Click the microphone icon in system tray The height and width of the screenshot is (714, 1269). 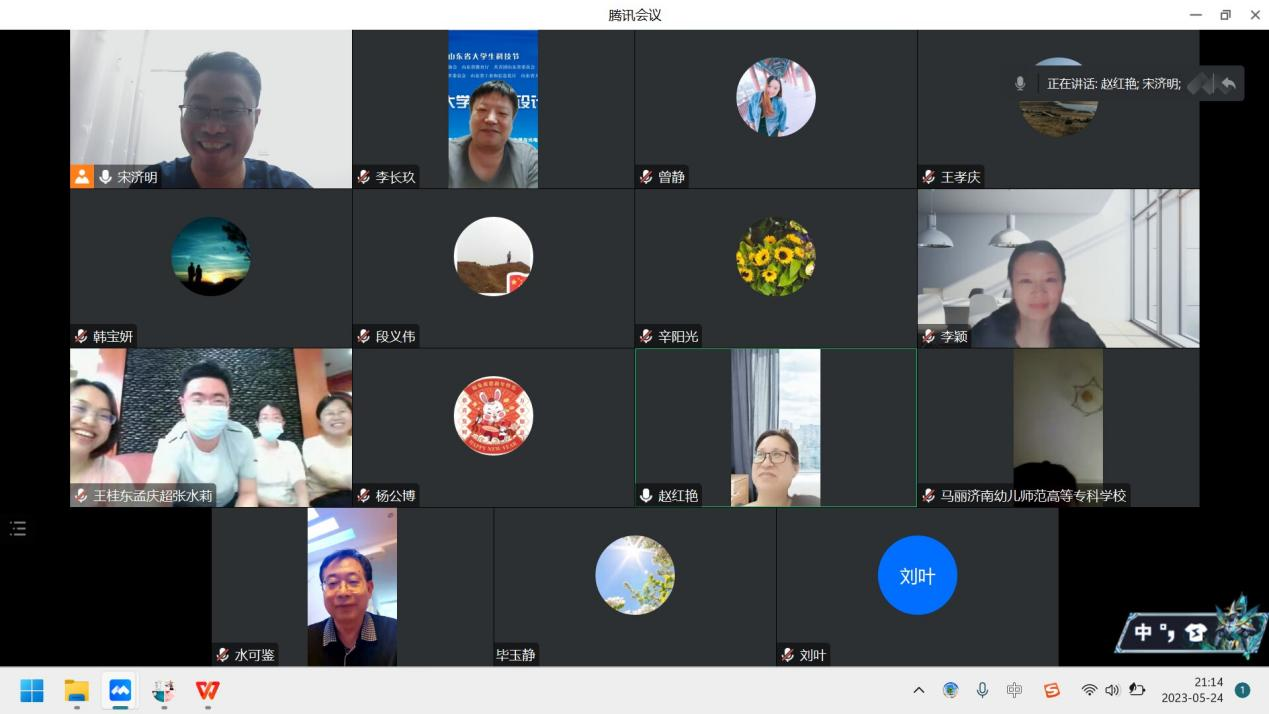tap(983, 690)
